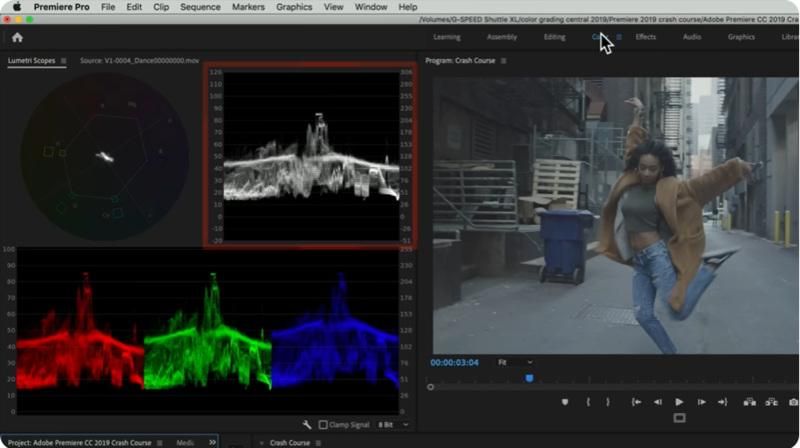Open Crash Course timeline panel menu

pyautogui.click(x=318, y=443)
